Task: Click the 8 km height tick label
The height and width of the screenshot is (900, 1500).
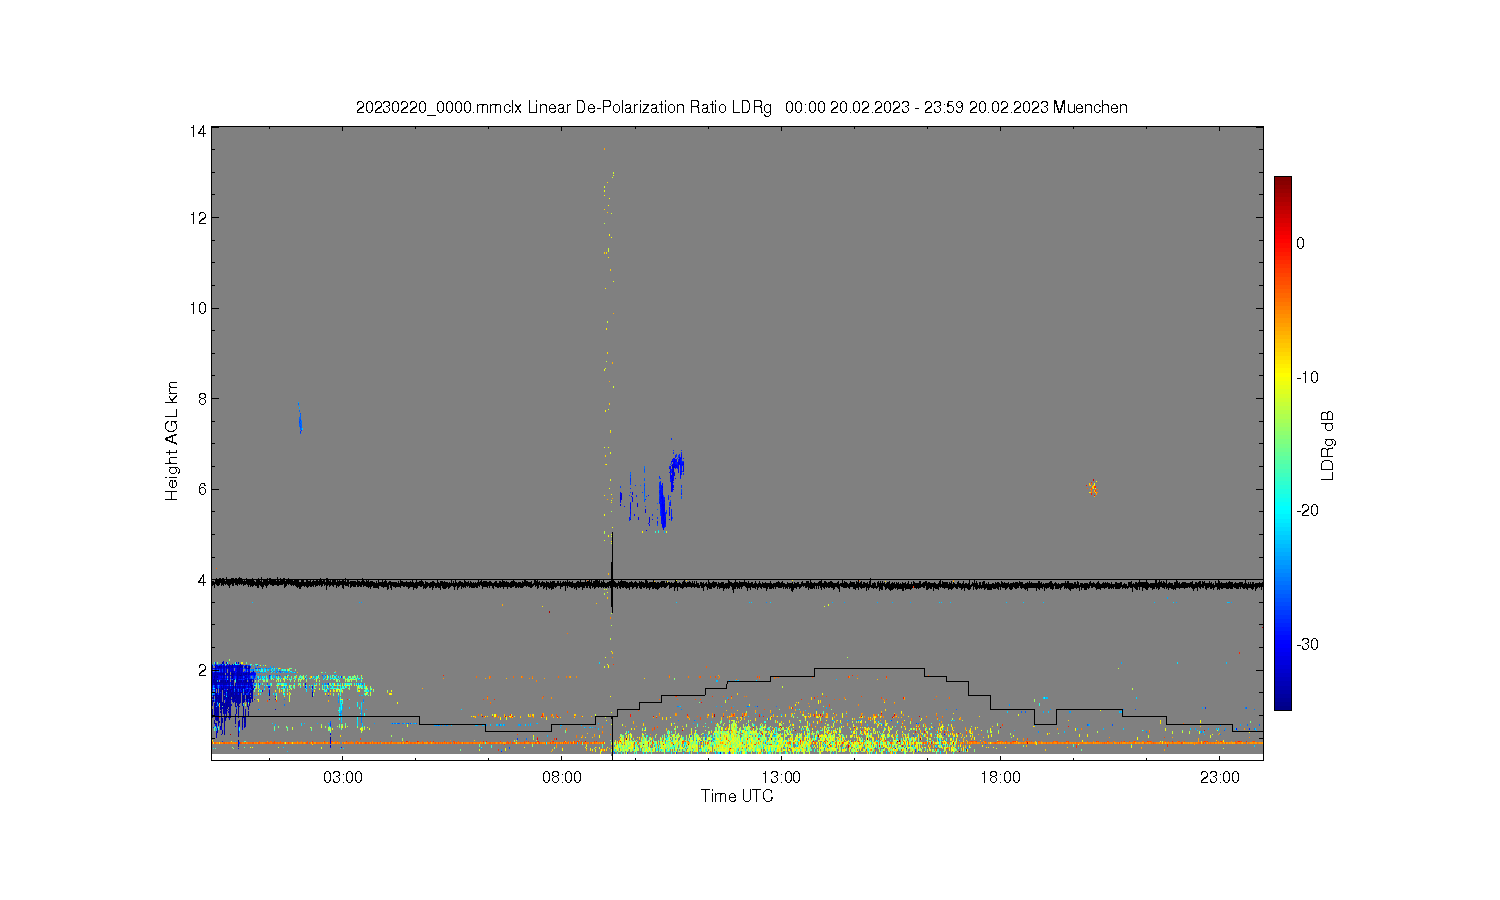Action: 202,398
